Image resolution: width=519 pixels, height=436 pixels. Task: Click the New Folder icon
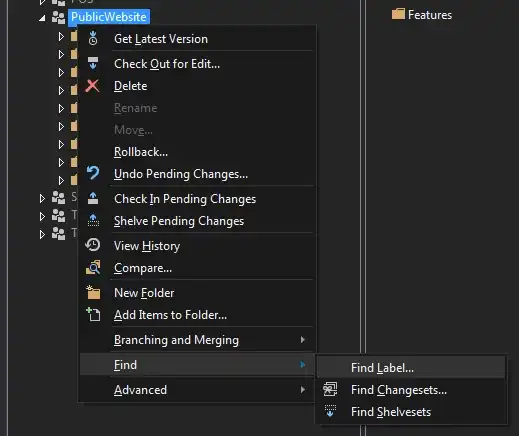tap(93, 292)
